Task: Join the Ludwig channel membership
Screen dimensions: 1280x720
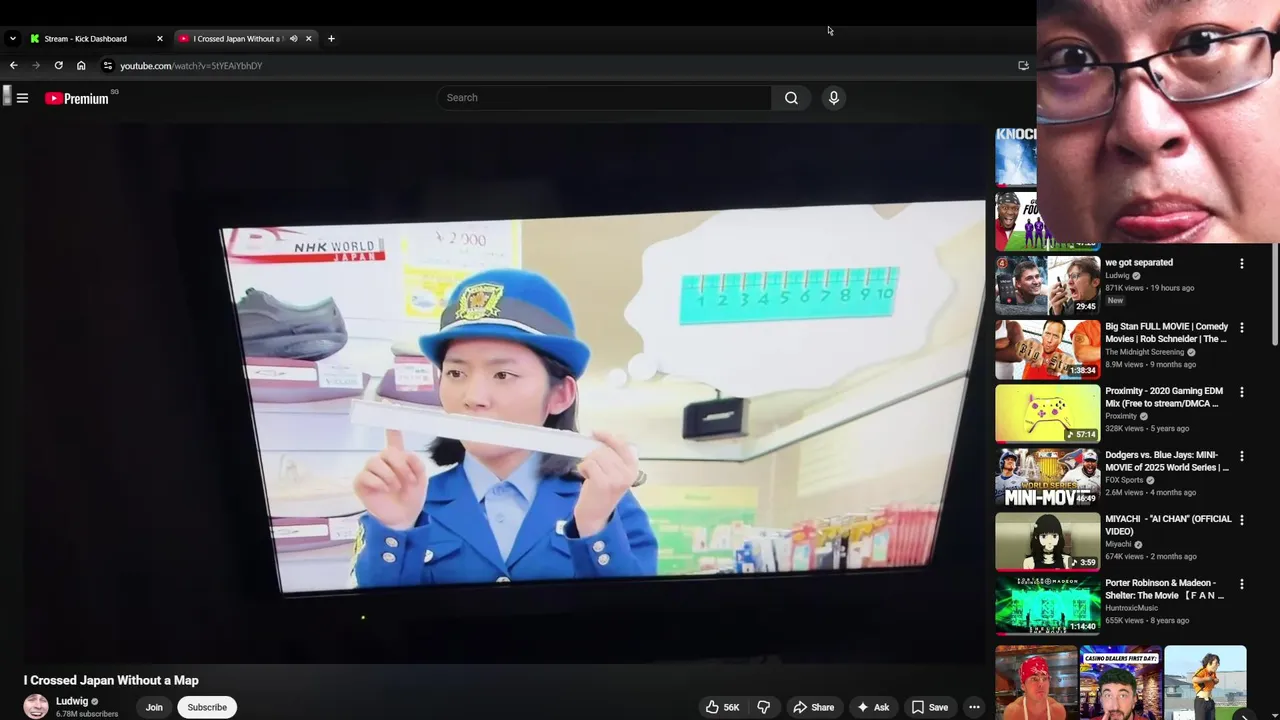Action: click(x=154, y=707)
